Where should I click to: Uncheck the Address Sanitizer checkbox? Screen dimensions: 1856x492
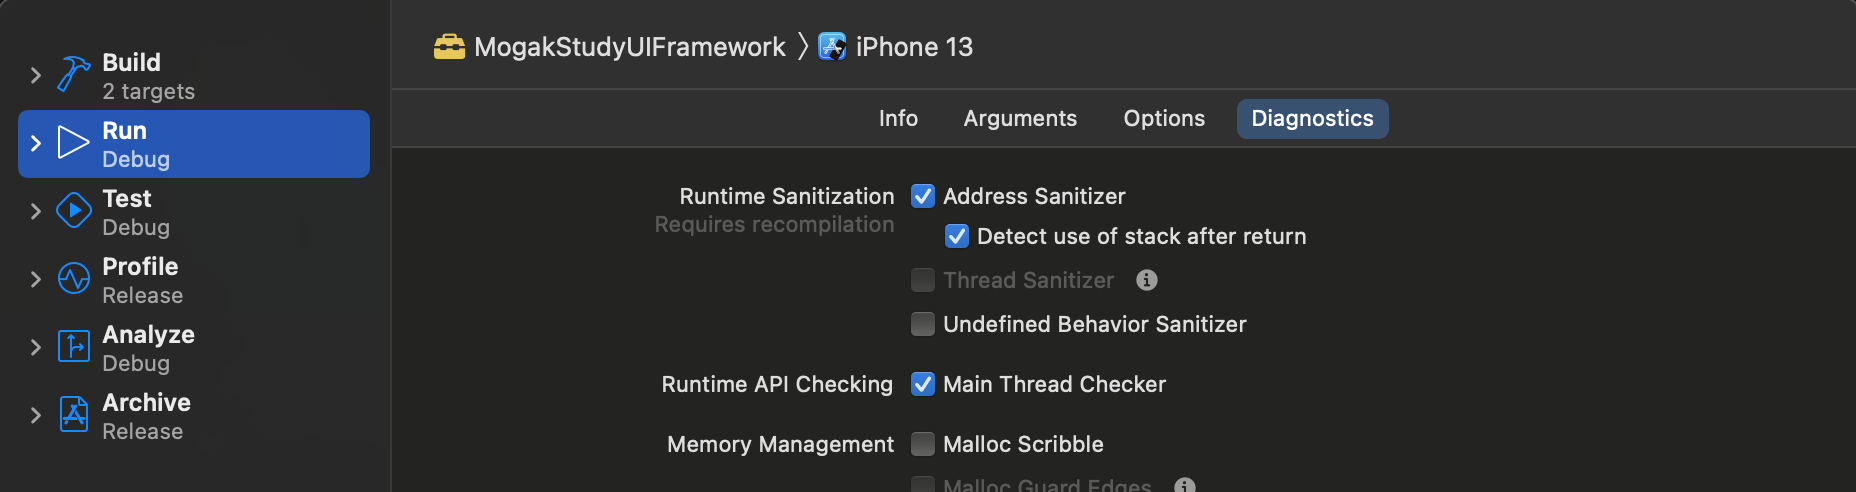923,196
